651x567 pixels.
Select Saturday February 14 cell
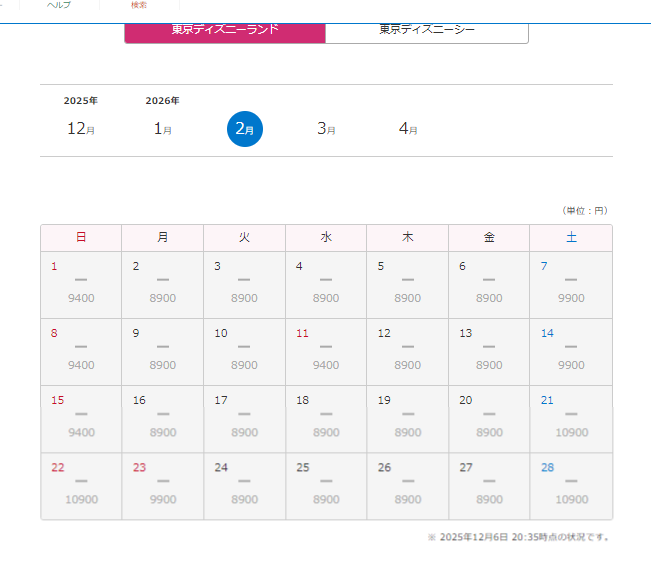(x=571, y=352)
